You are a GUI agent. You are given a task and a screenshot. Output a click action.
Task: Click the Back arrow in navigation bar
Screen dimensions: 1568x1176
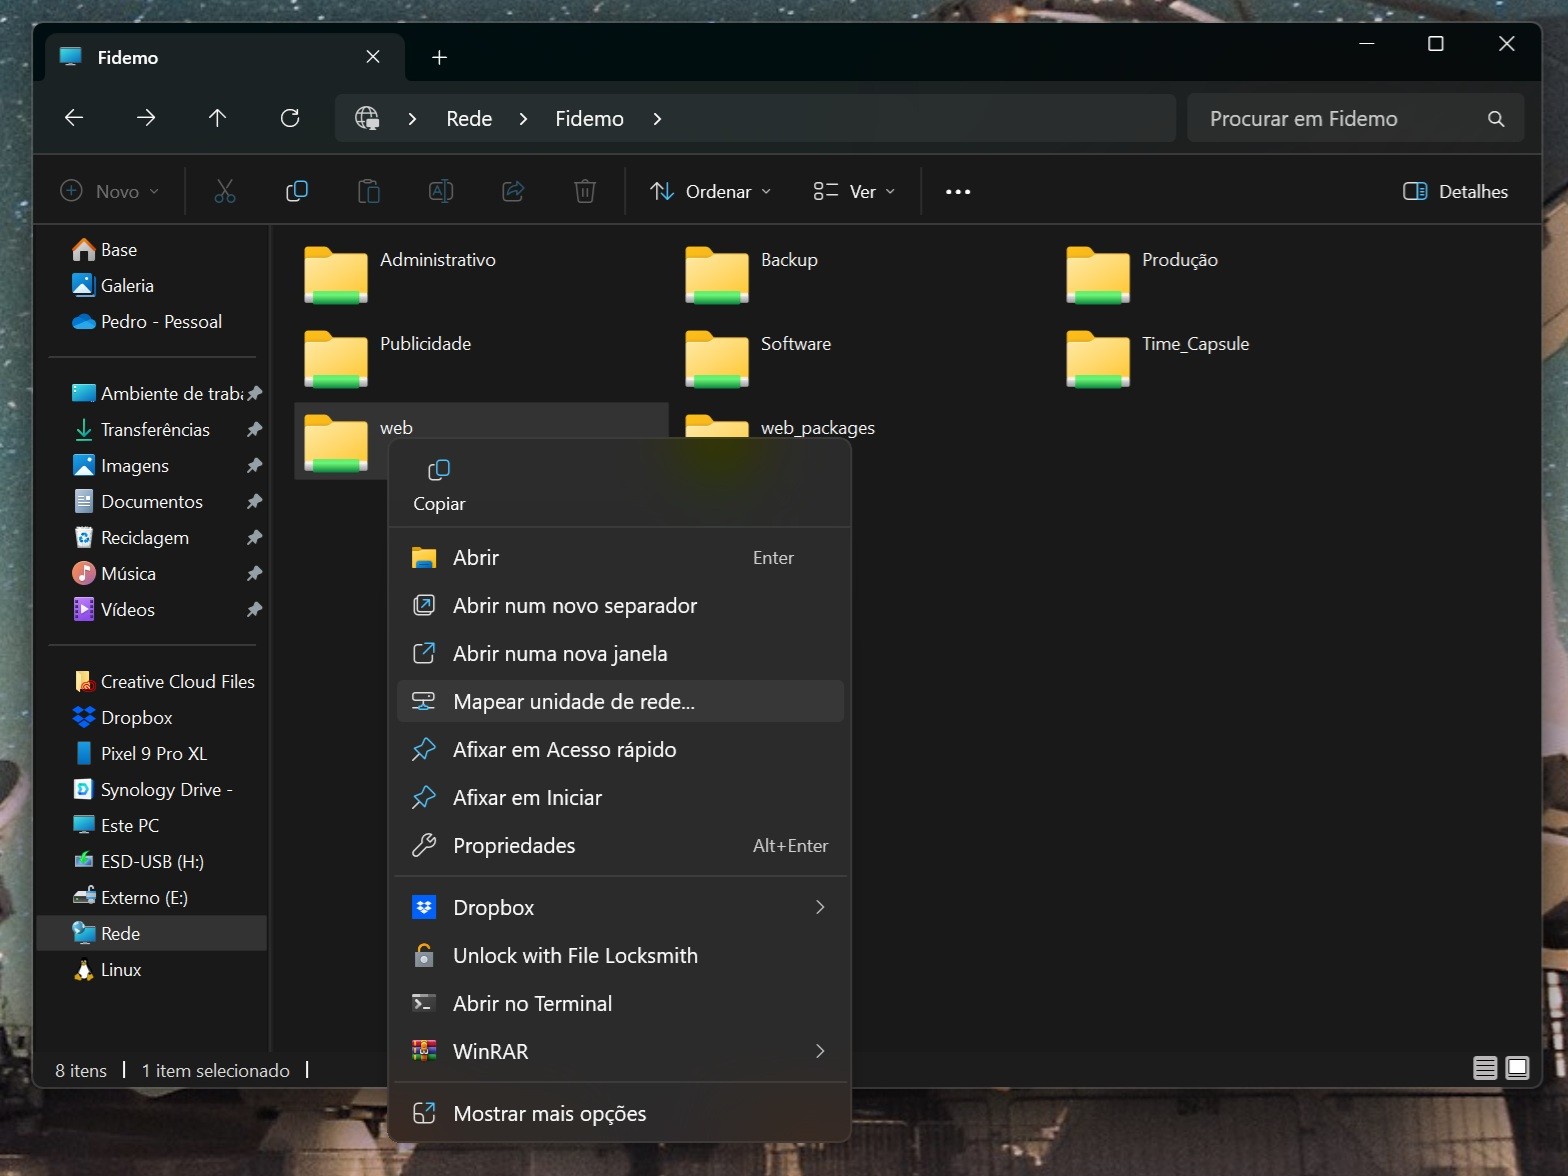click(x=74, y=118)
